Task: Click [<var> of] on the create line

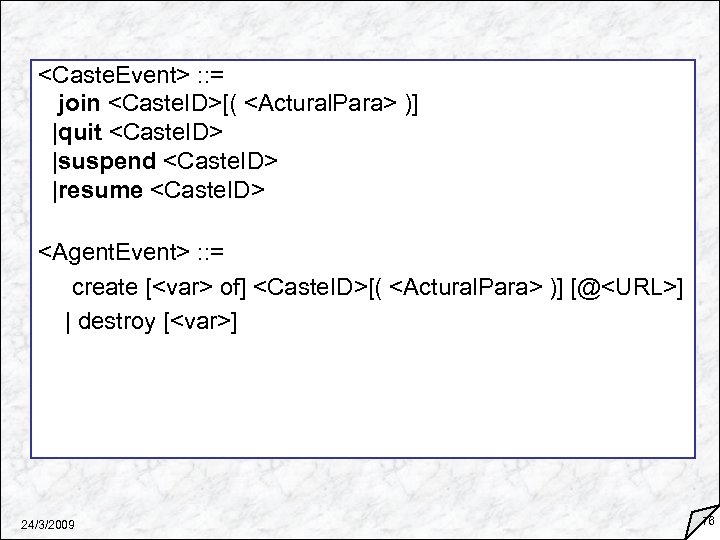Action: click(x=197, y=288)
